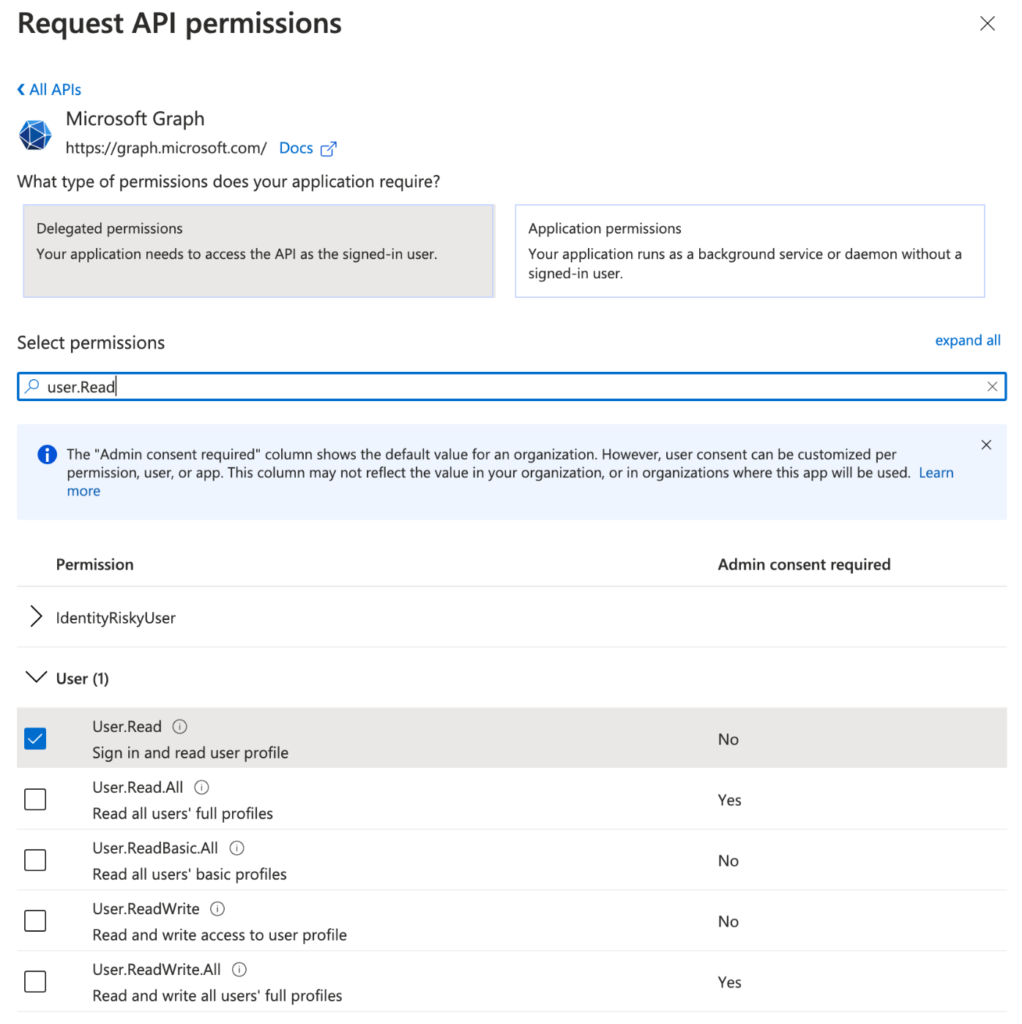Uncheck the User.Read permission checkbox

pyautogui.click(x=35, y=739)
